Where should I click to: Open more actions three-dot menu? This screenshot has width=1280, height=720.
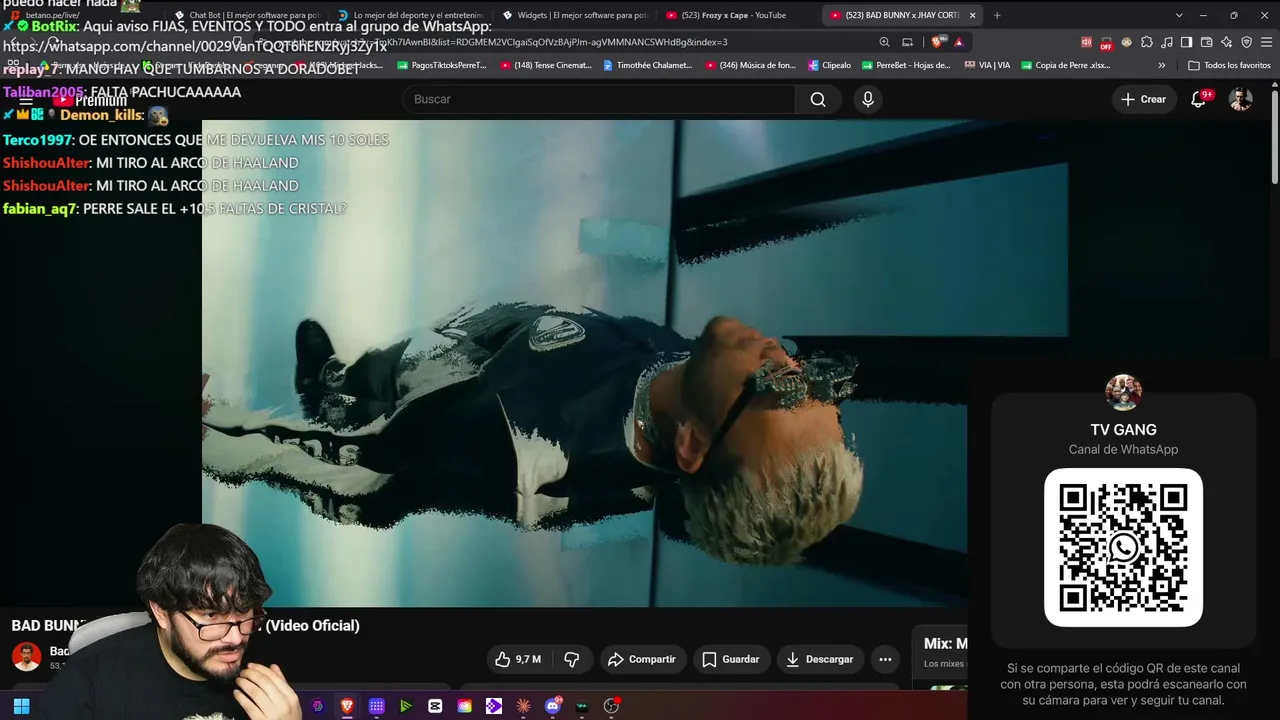coord(885,659)
